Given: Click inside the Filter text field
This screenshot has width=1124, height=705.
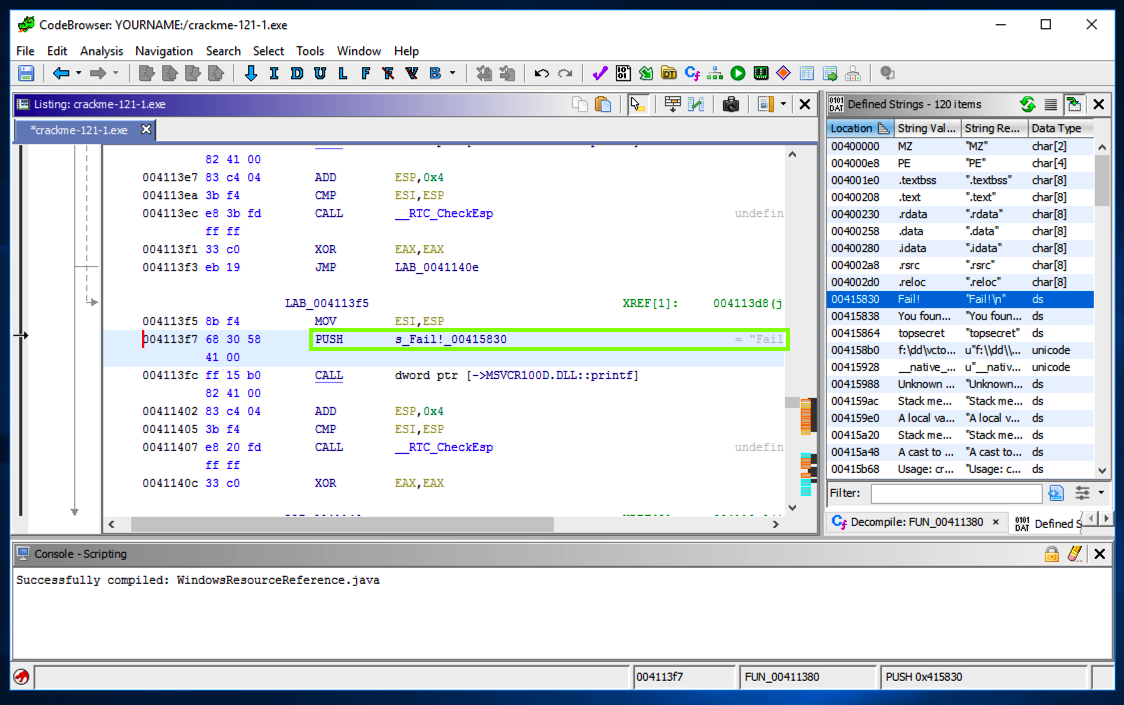Looking at the screenshot, I should 955,494.
